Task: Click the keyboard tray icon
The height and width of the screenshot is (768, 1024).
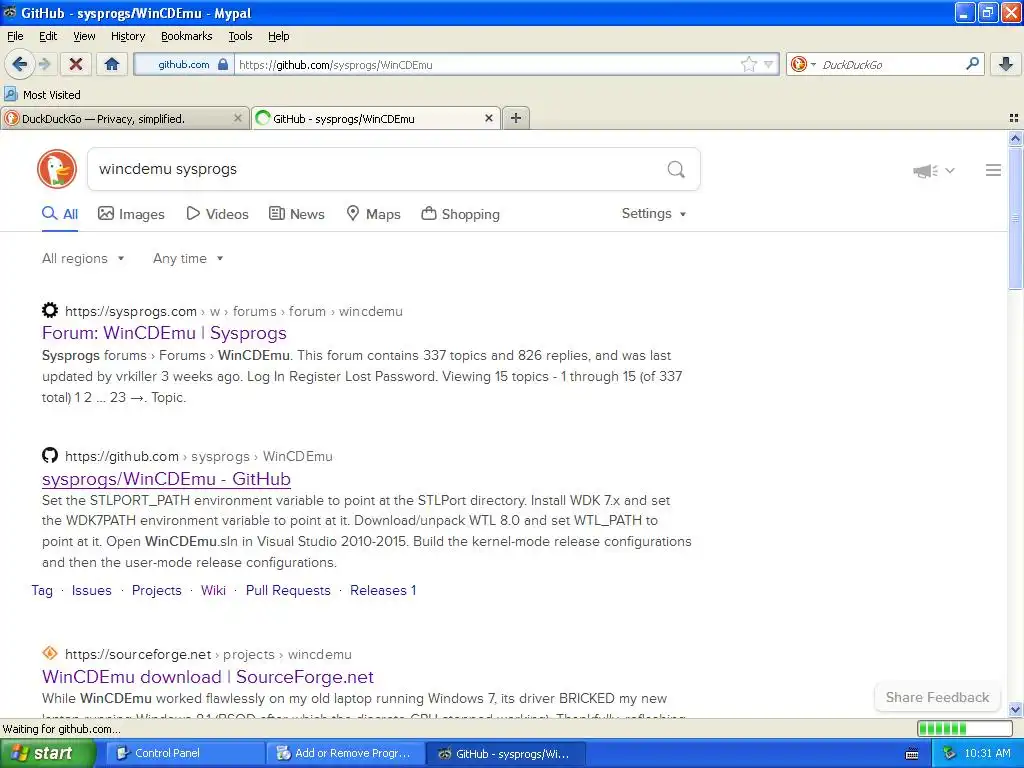Action: click(x=912, y=754)
